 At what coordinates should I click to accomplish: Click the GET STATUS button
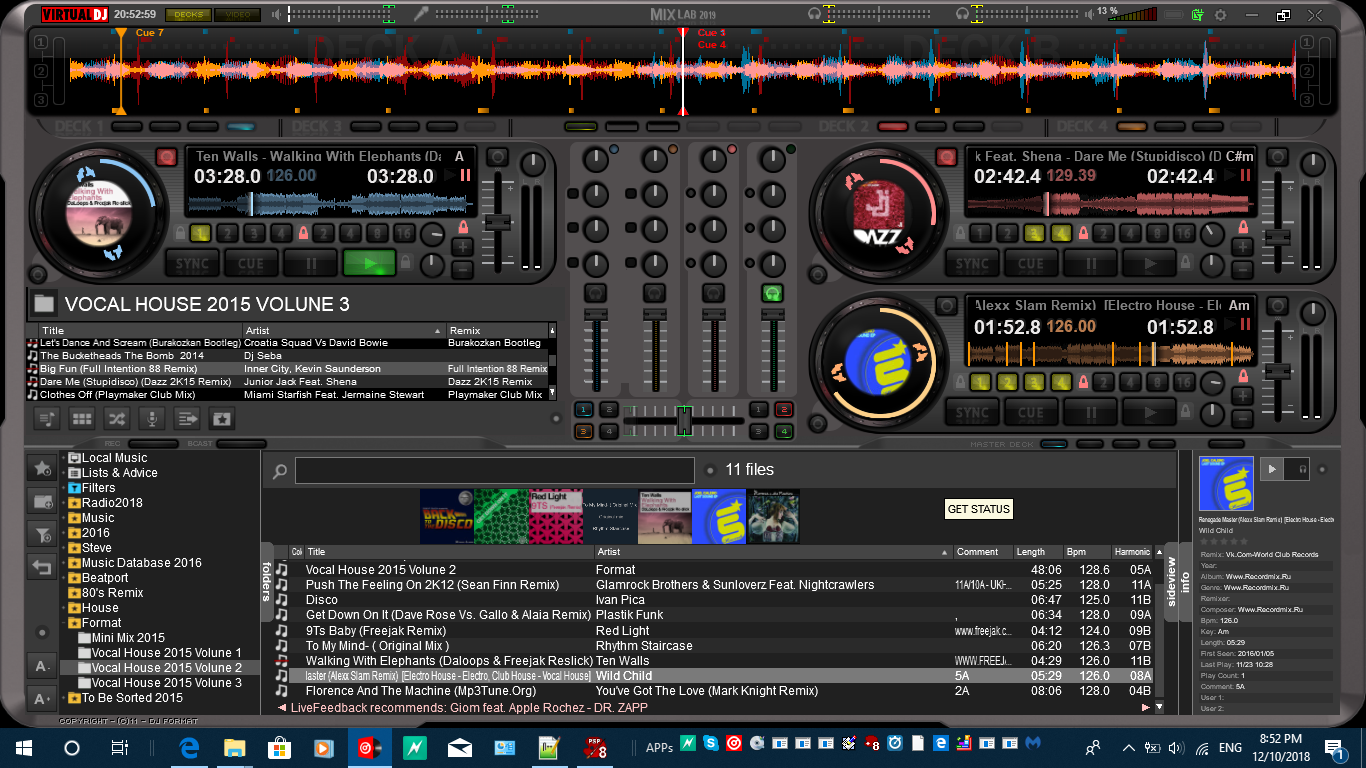coord(979,509)
